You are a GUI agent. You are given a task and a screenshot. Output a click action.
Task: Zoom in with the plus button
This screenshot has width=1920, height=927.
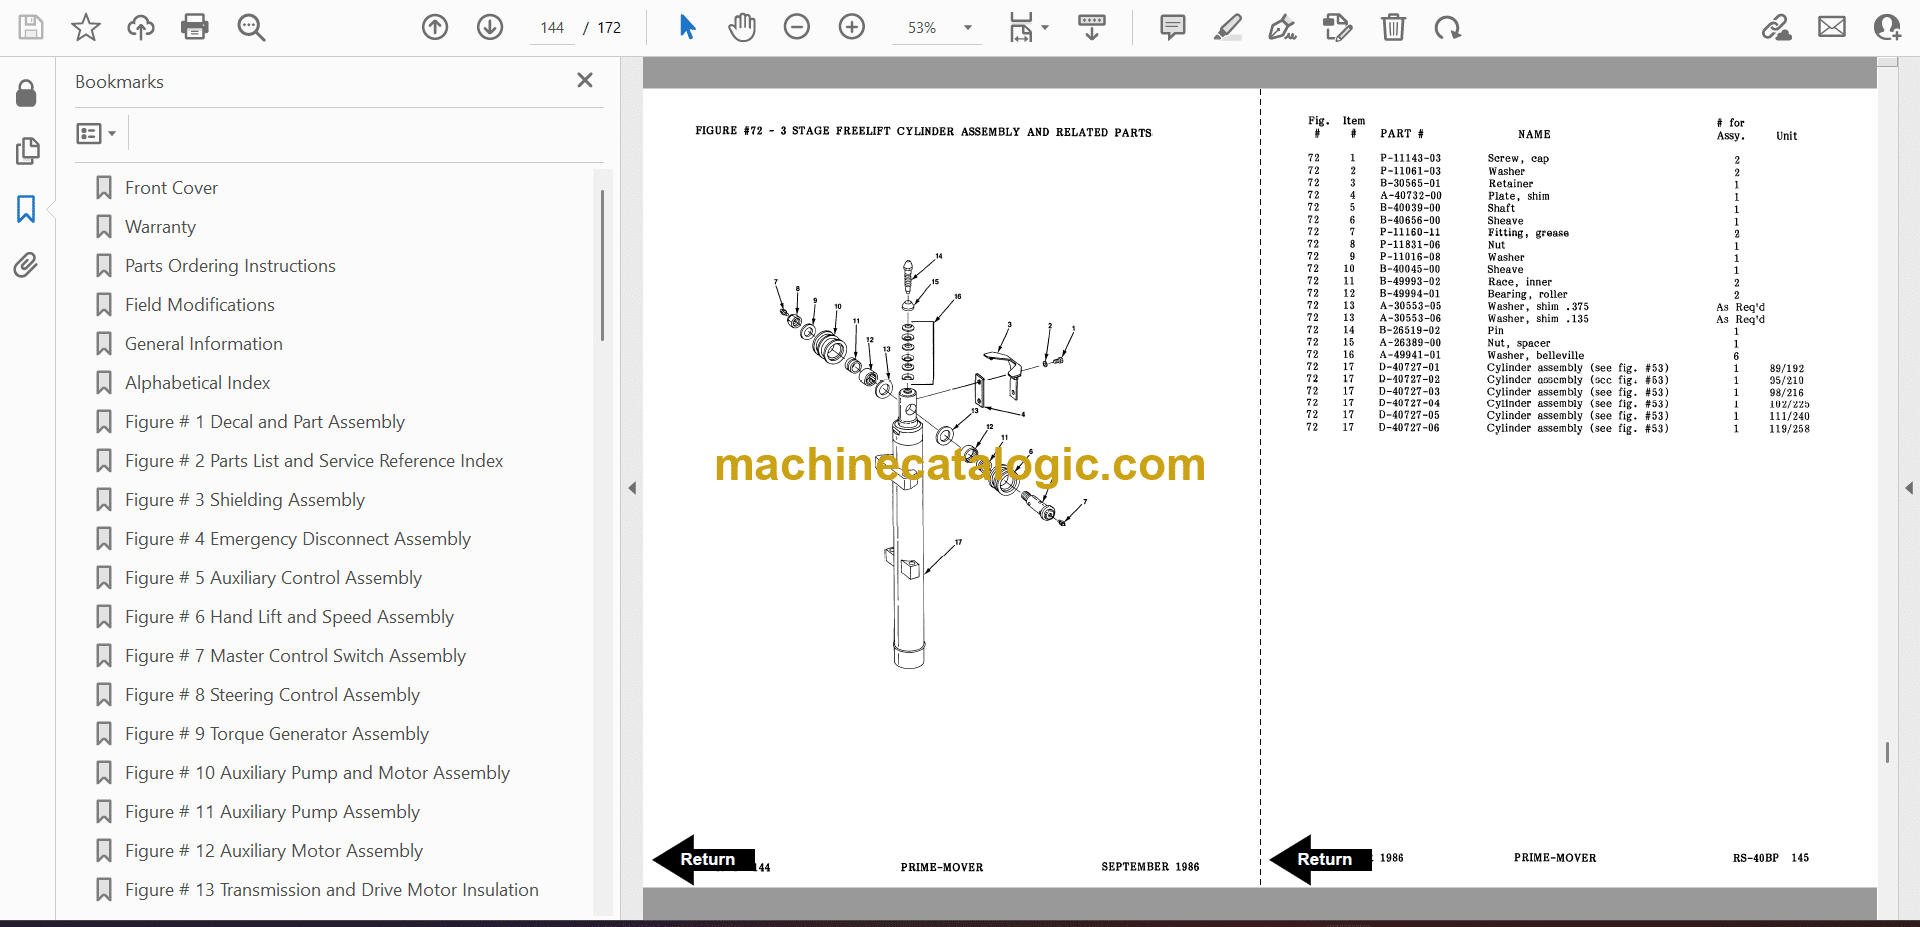click(x=852, y=27)
